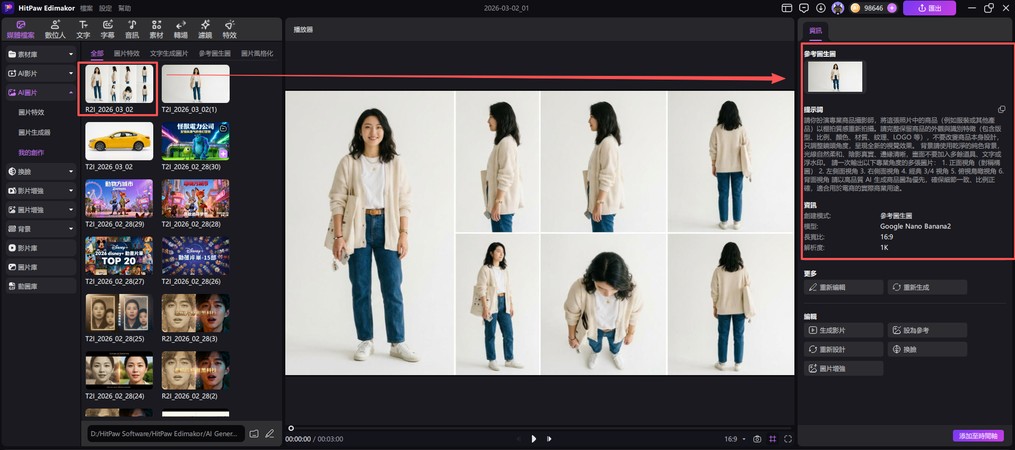This screenshot has height=450, width=1015.
Task: Open 動圖庫 in the sidebar
Action: click(x=41, y=286)
